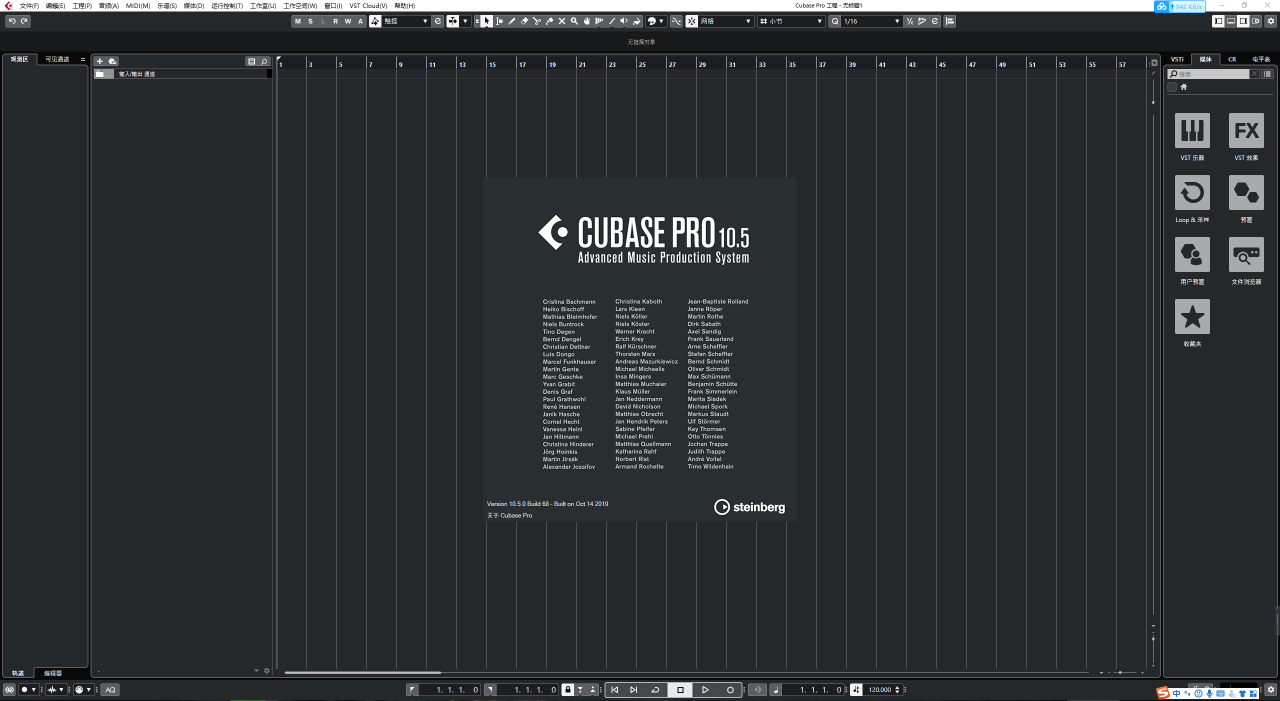Switch to the 可见通道 tab
The height and width of the screenshot is (701, 1280).
coord(57,60)
